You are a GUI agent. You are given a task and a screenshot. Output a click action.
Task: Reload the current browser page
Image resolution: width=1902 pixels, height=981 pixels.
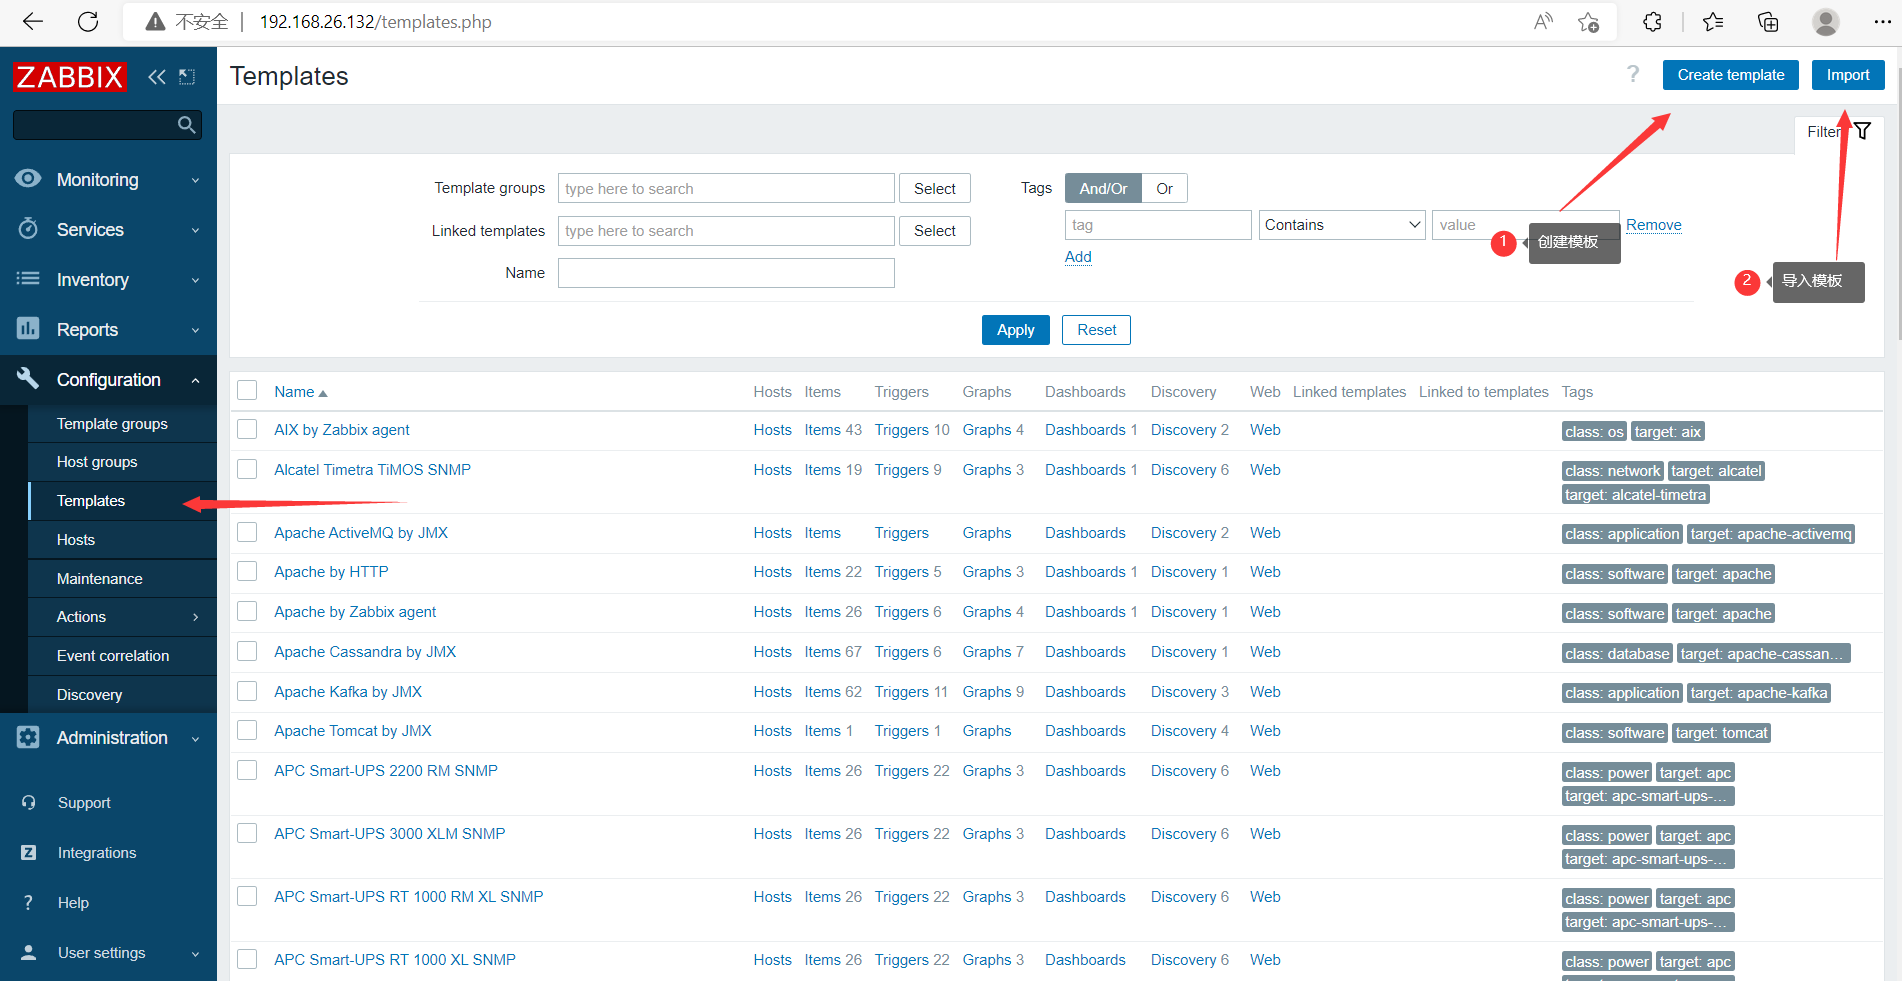click(88, 22)
